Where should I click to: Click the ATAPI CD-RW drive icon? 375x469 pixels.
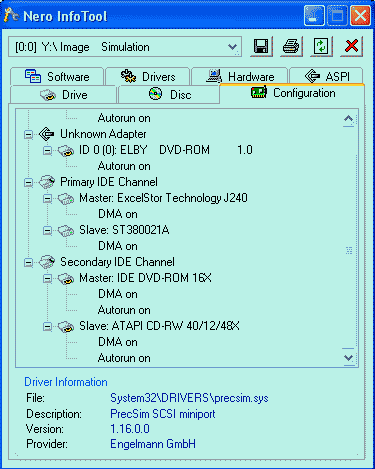66,326
